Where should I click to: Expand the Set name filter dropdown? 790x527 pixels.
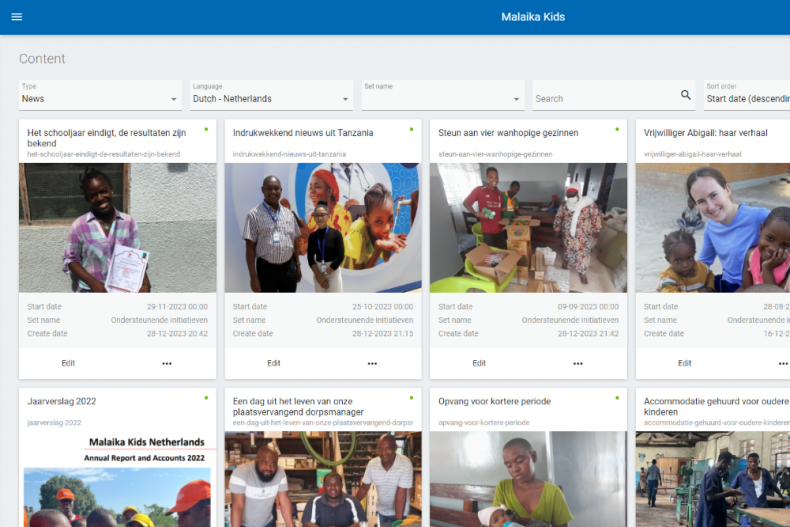pyautogui.click(x=443, y=98)
